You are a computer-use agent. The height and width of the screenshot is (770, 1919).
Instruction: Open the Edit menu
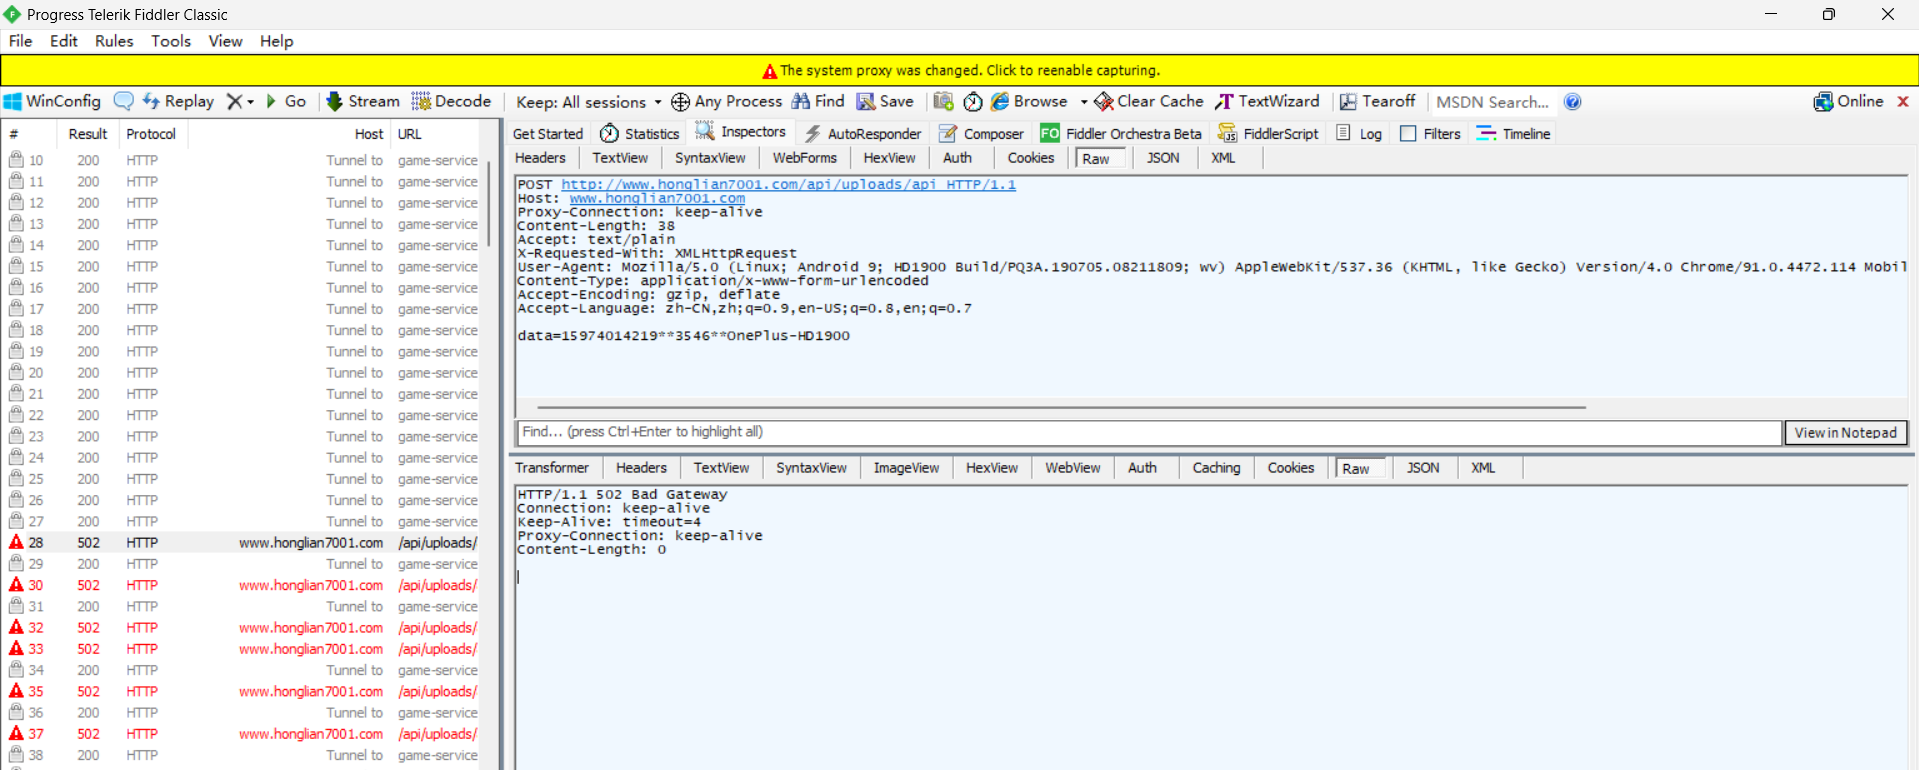[x=64, y=41]
